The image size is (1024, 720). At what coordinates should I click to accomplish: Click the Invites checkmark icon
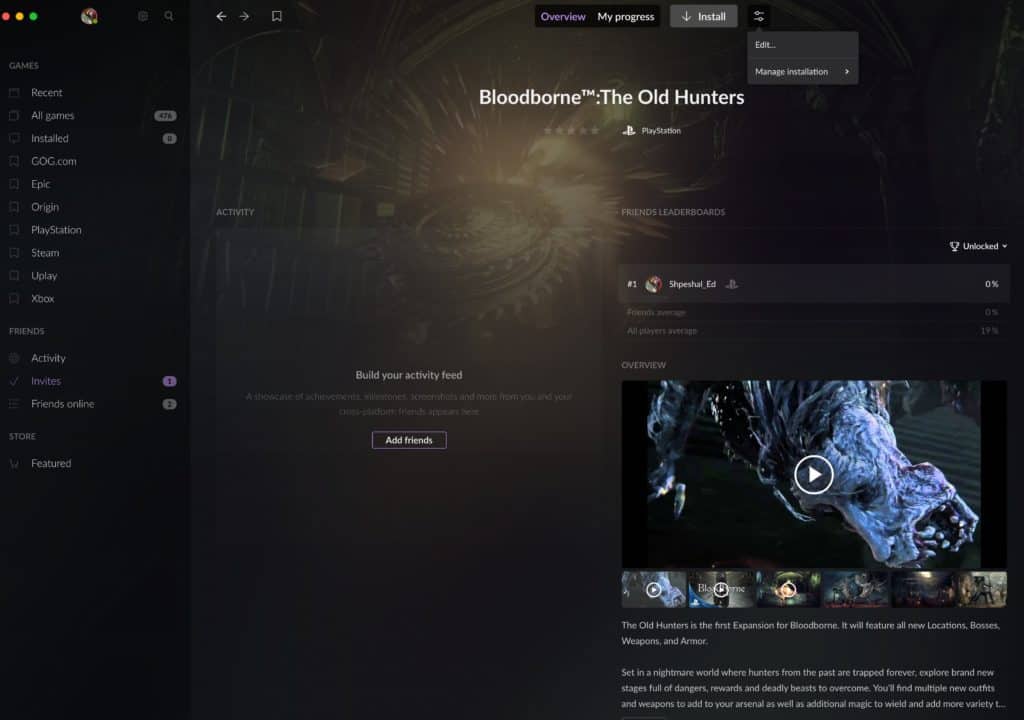14,381
